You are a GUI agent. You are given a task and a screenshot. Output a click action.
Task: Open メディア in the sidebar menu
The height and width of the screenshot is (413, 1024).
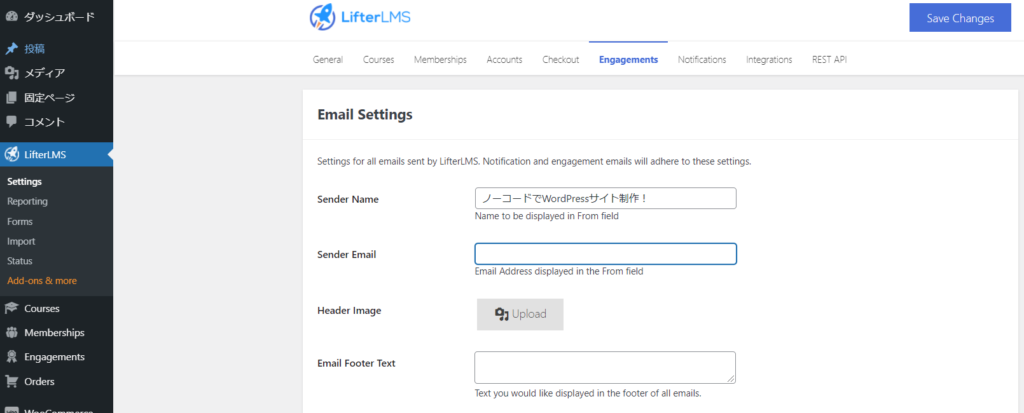44,73
